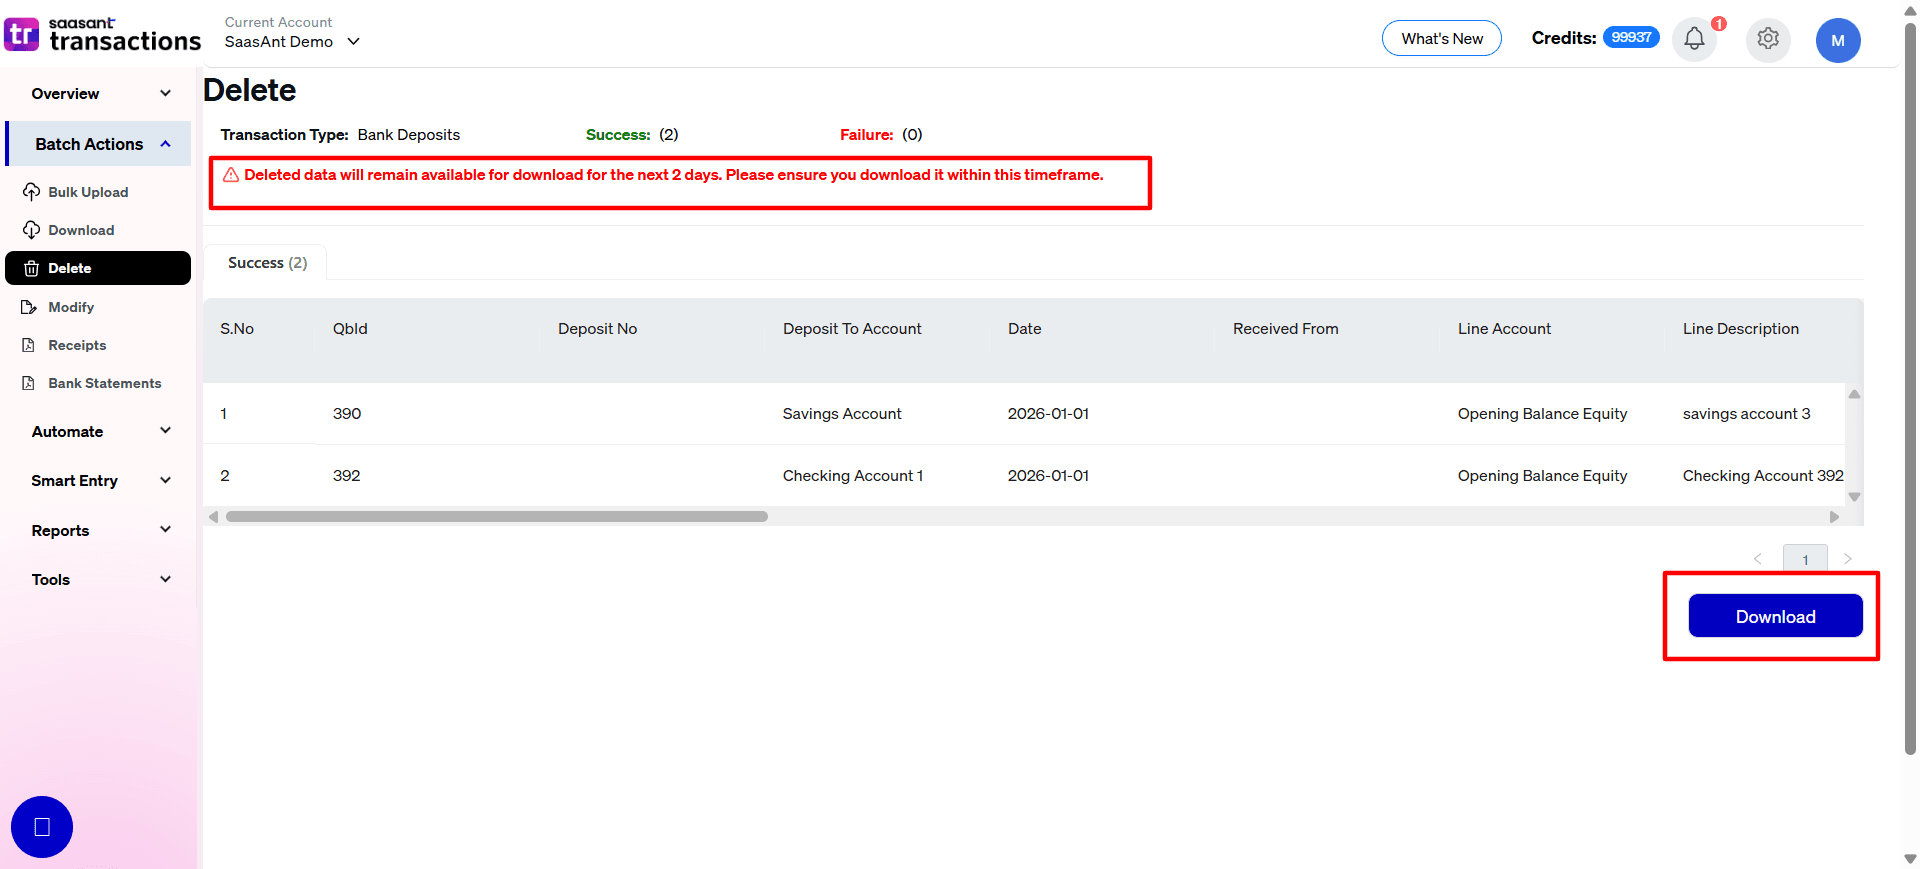This screenshot has height=869, width=1920.
Task: Expand the Tools menu
Action: [100, 579]
